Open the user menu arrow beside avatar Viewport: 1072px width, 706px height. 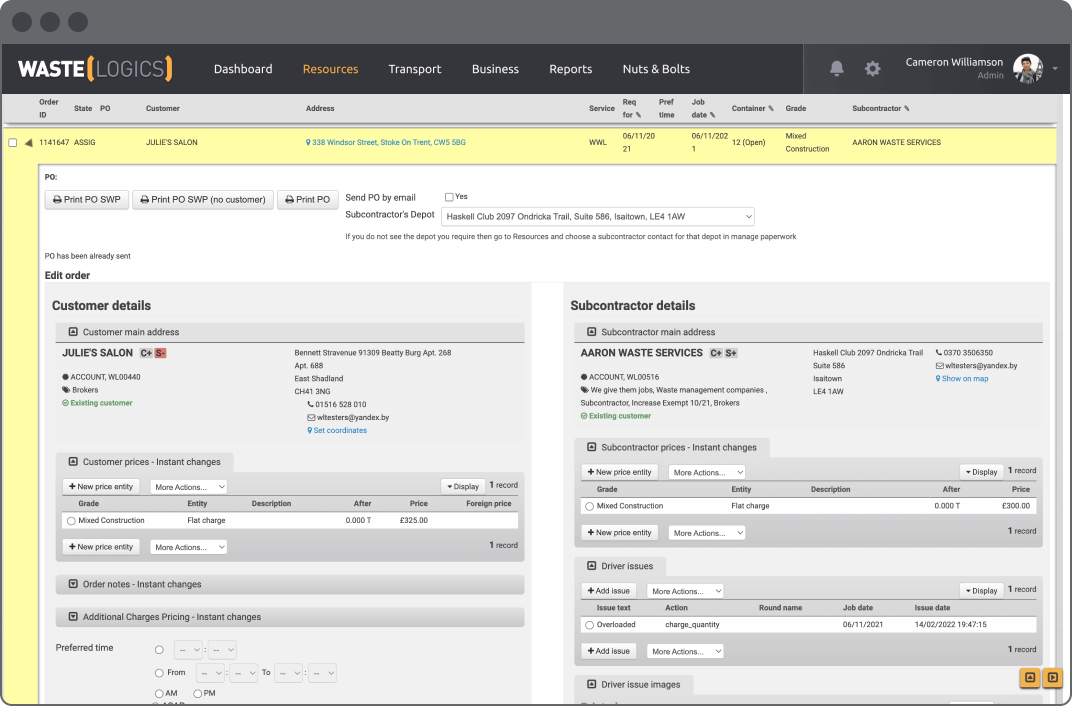[1055, 68]
